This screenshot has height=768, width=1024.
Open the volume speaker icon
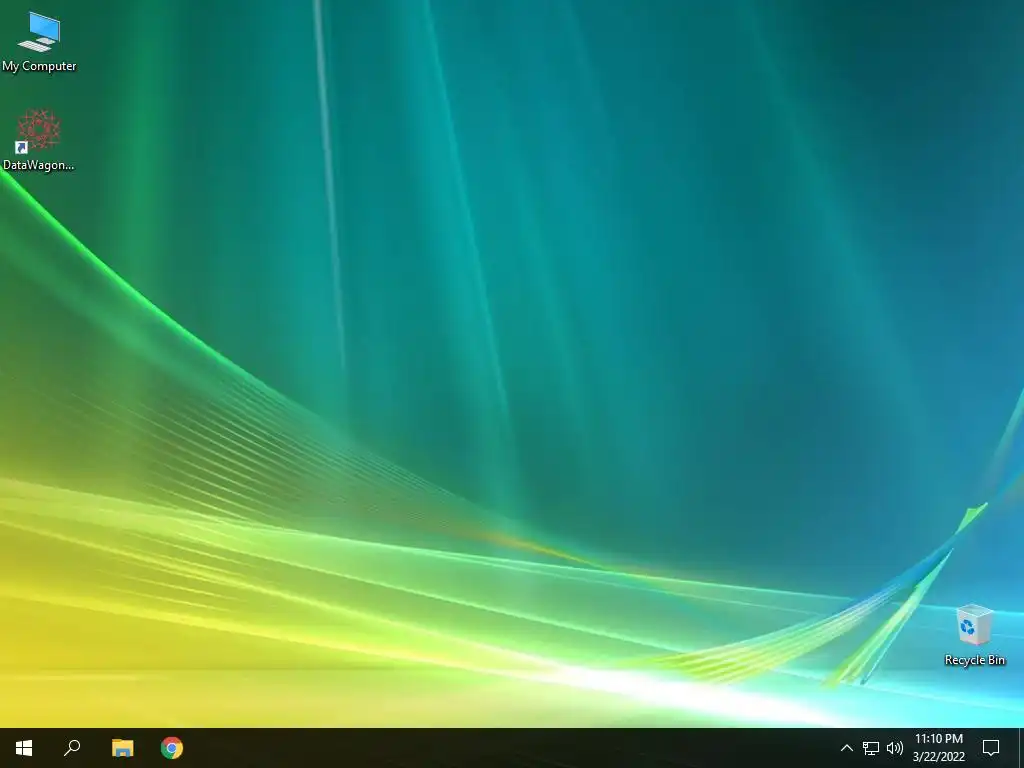point(895,748)
